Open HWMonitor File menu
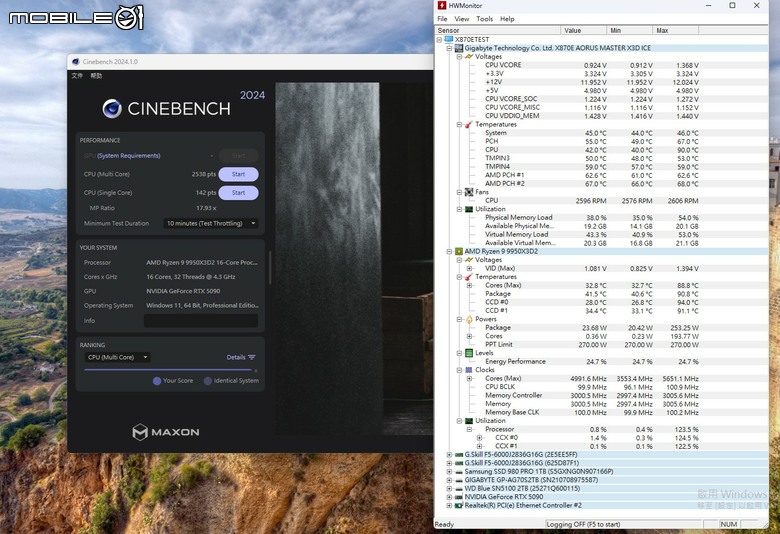Viewport: 780px width, 534px height. pyautogui.click(x=442, y=19)
